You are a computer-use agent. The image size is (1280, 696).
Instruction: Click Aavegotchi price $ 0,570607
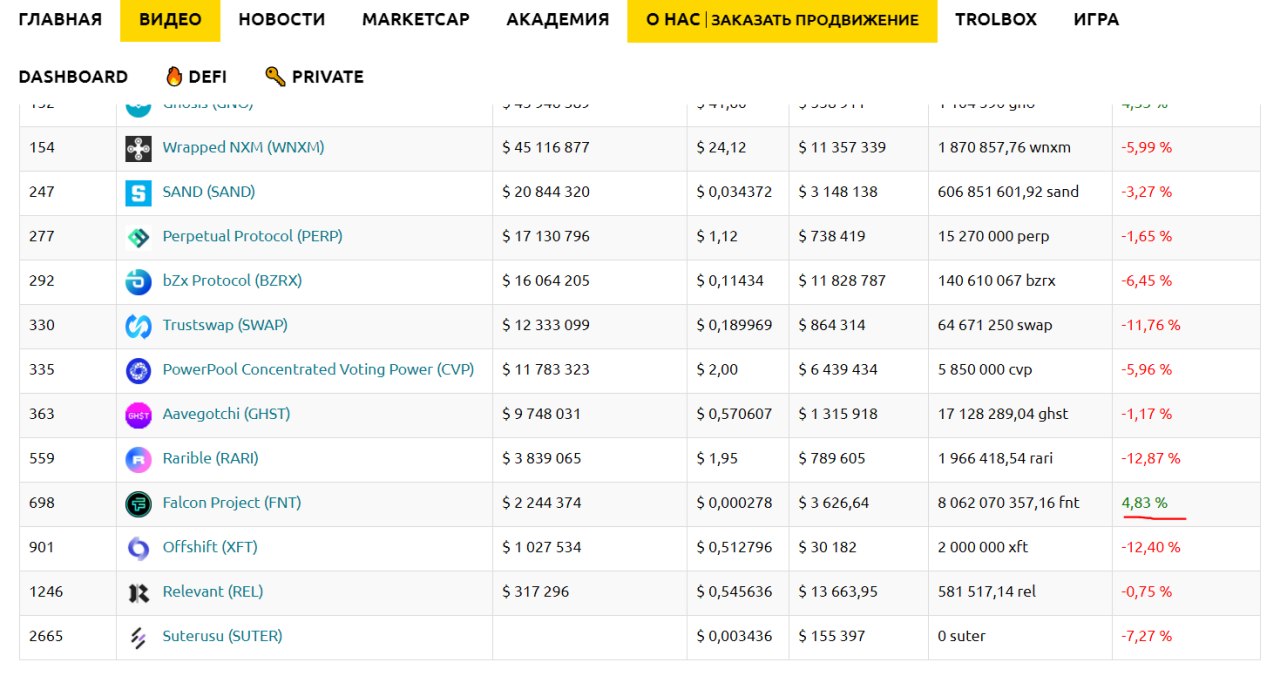coord(735,414)
